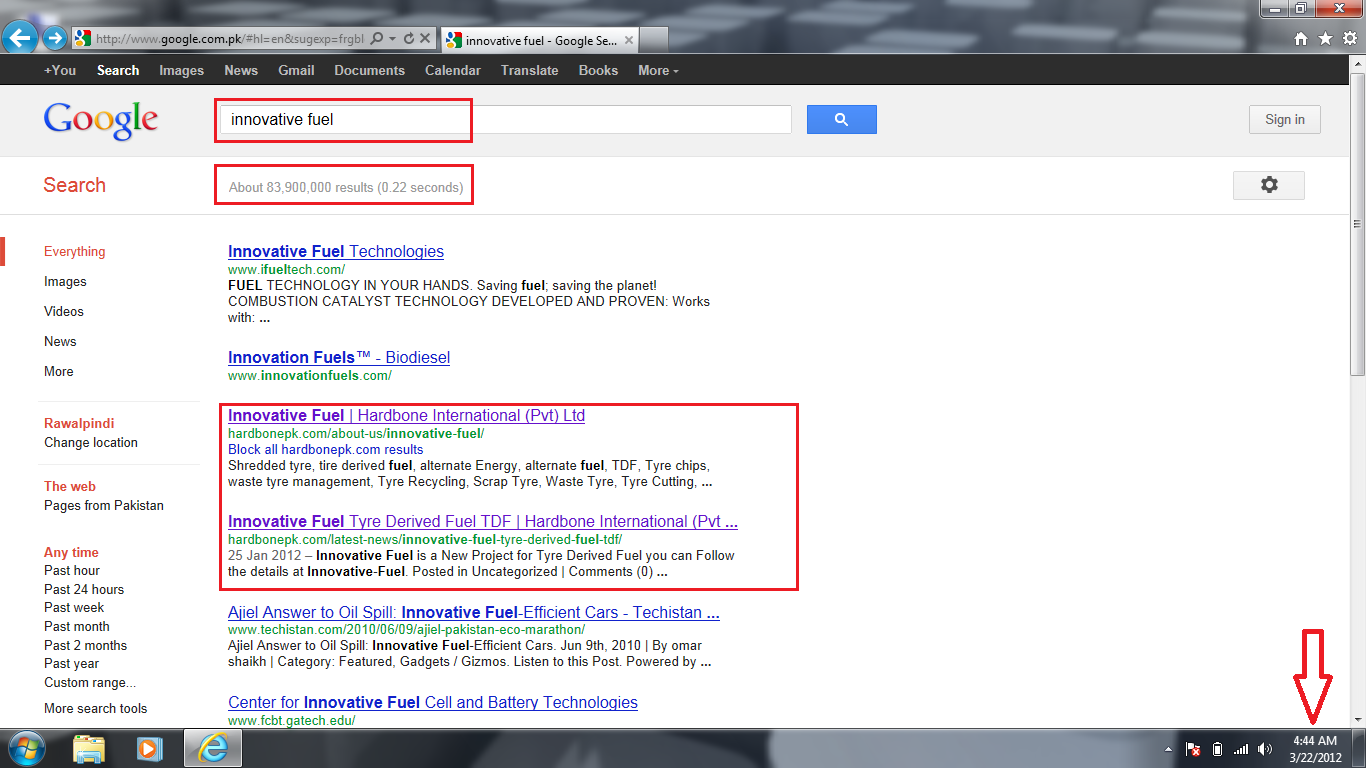The image size is (1366, 768).
Task: Click the volume speaker tray icon
Action: pyautogui.click(x=1266, y=749)
